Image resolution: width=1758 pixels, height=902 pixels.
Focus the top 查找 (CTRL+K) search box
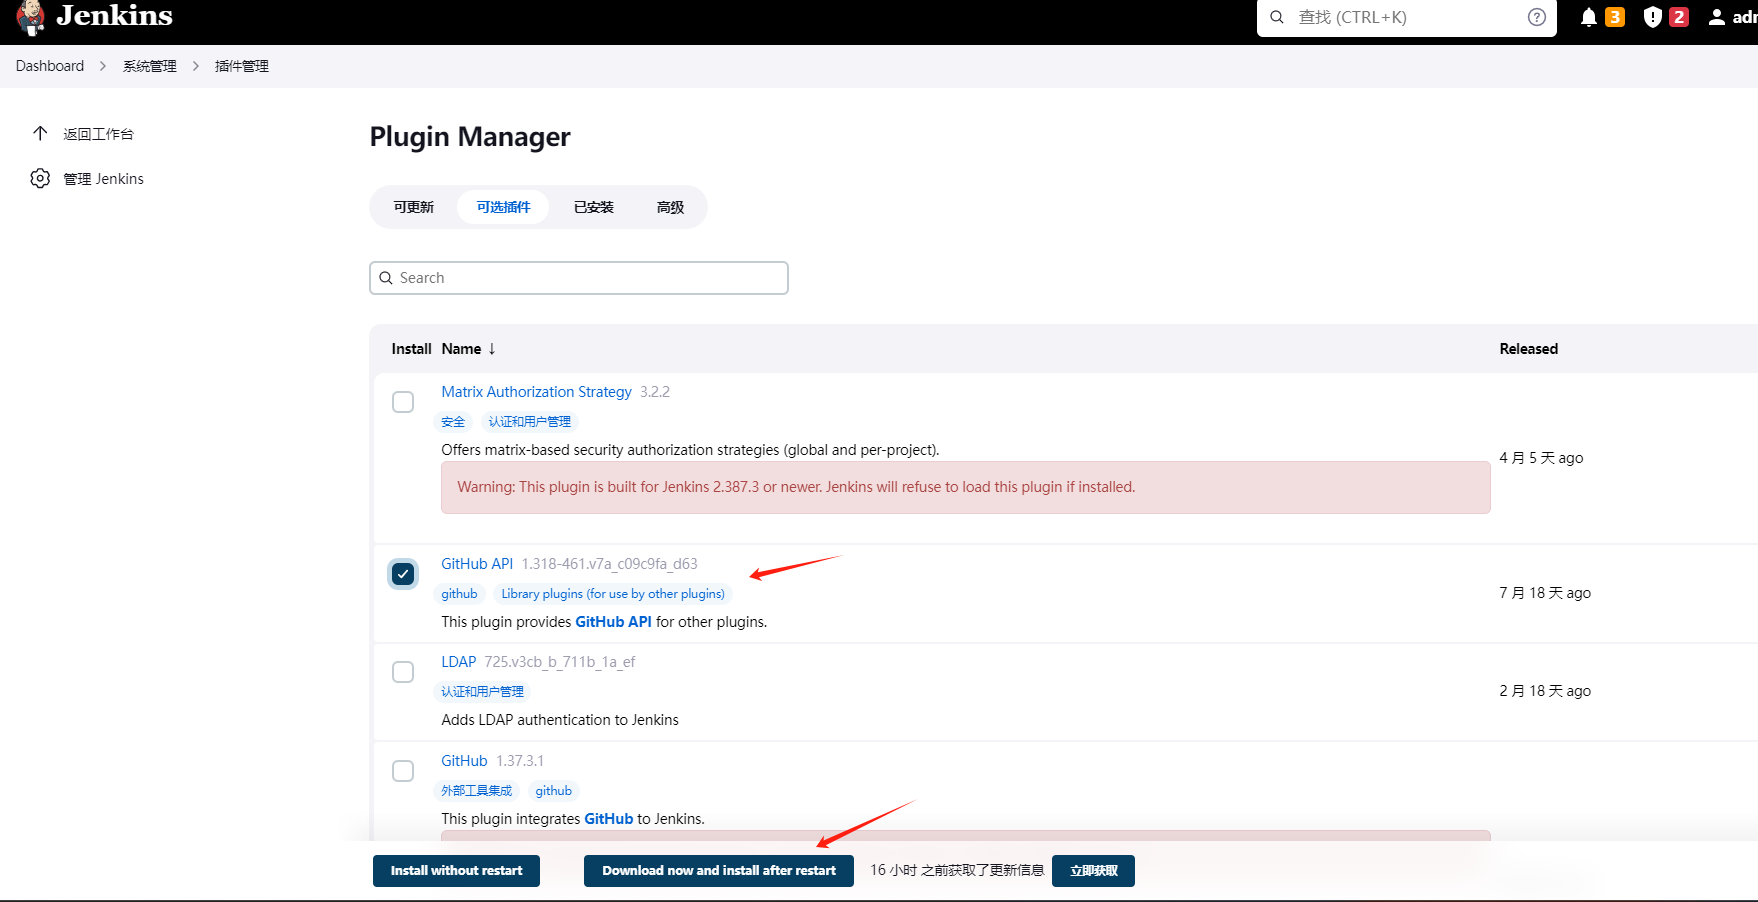point(1407,17)
